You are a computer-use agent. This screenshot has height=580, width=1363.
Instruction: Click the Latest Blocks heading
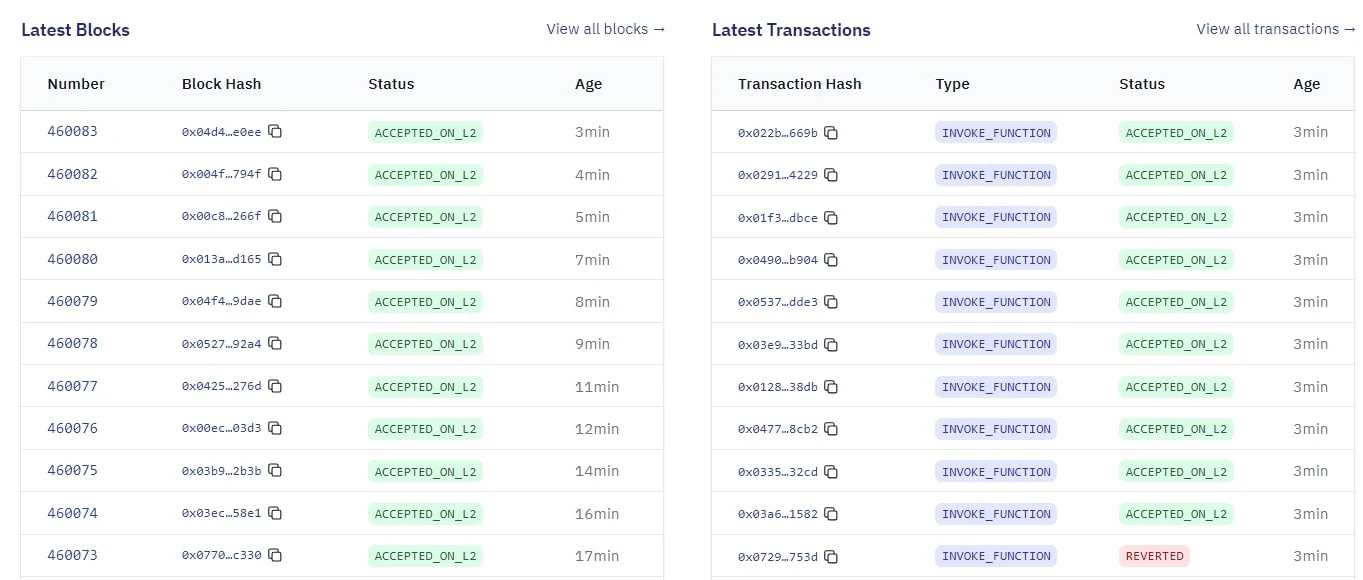coord(76,30)
